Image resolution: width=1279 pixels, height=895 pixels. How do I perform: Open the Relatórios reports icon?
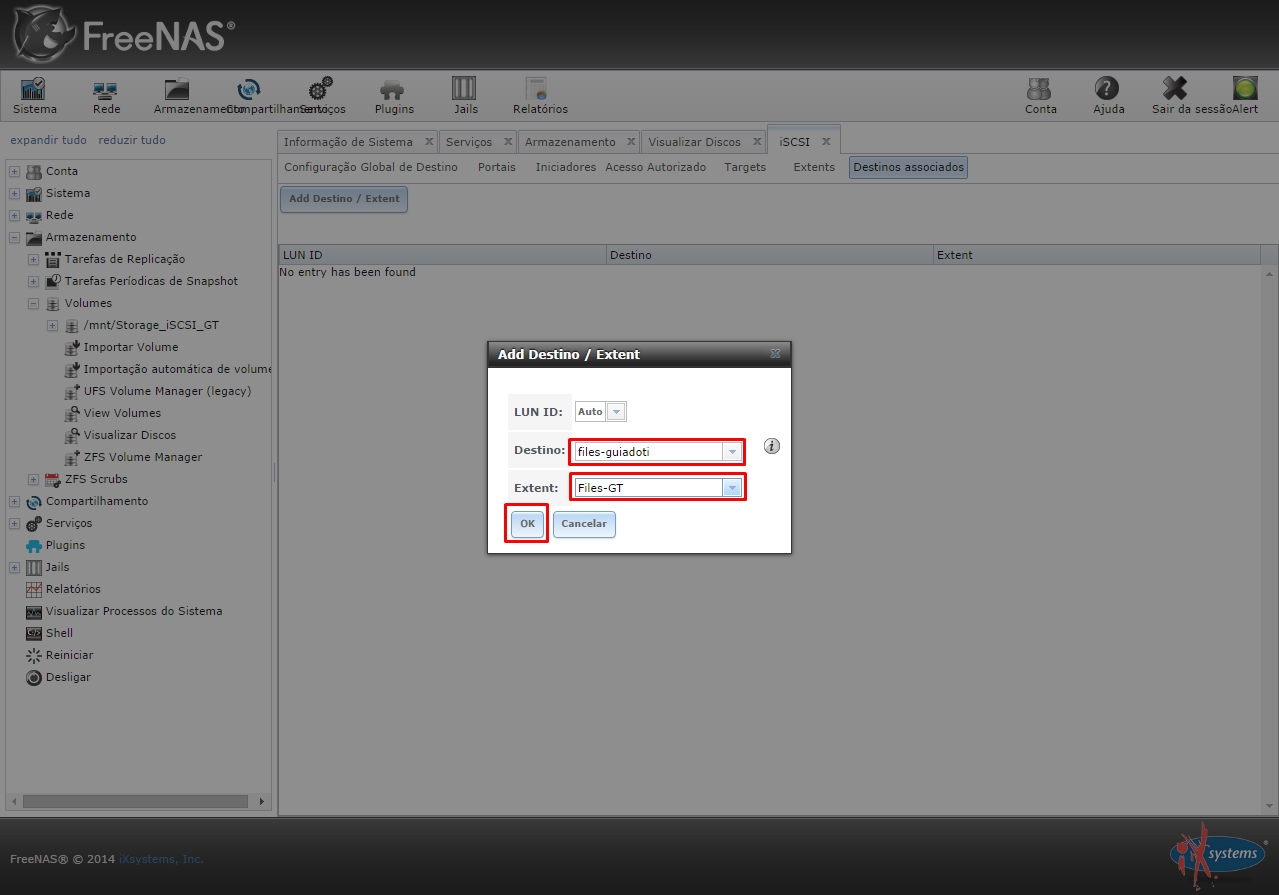click(539, 90)
